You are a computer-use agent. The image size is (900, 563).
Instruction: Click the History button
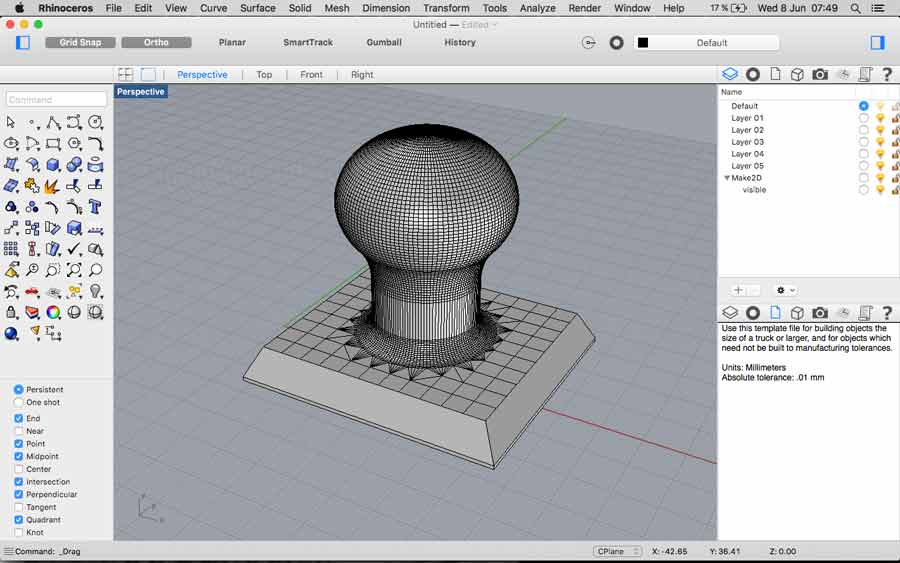click(460, 42)
